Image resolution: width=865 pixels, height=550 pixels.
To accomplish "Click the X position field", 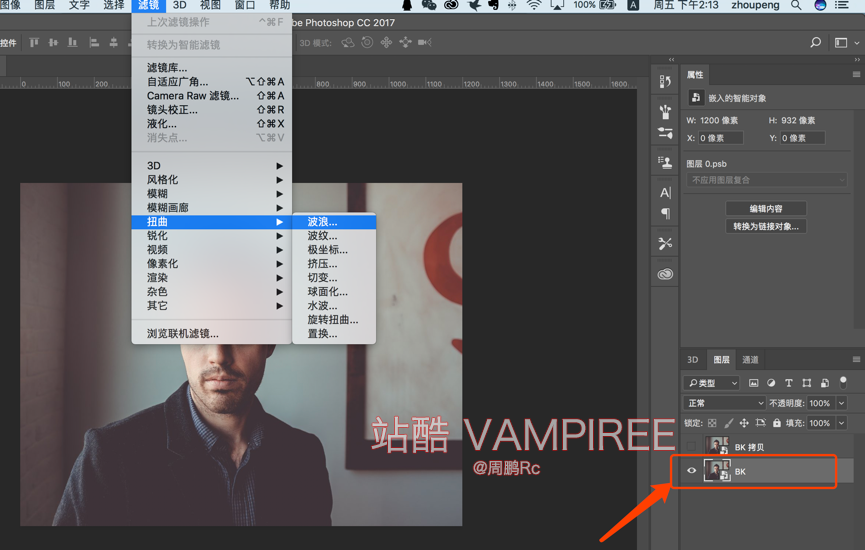I will 720,138.
